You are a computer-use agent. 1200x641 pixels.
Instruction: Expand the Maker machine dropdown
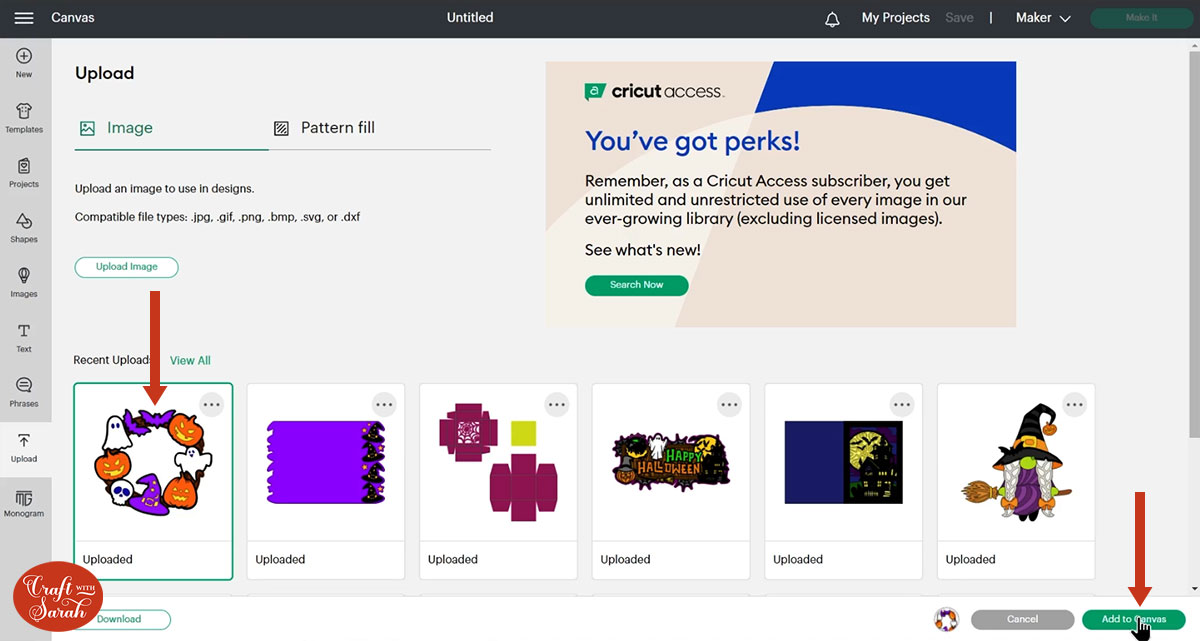point(1043,18)
